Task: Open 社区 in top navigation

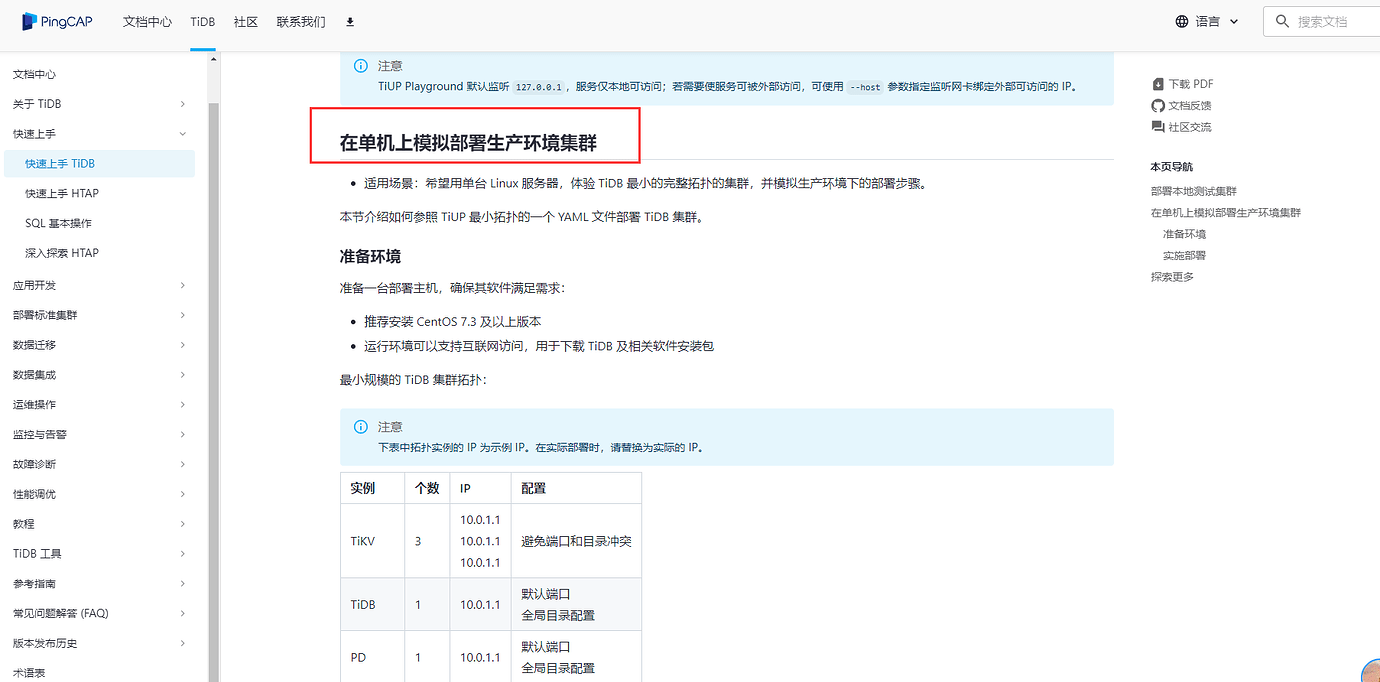Action: [x=246, y=21]
